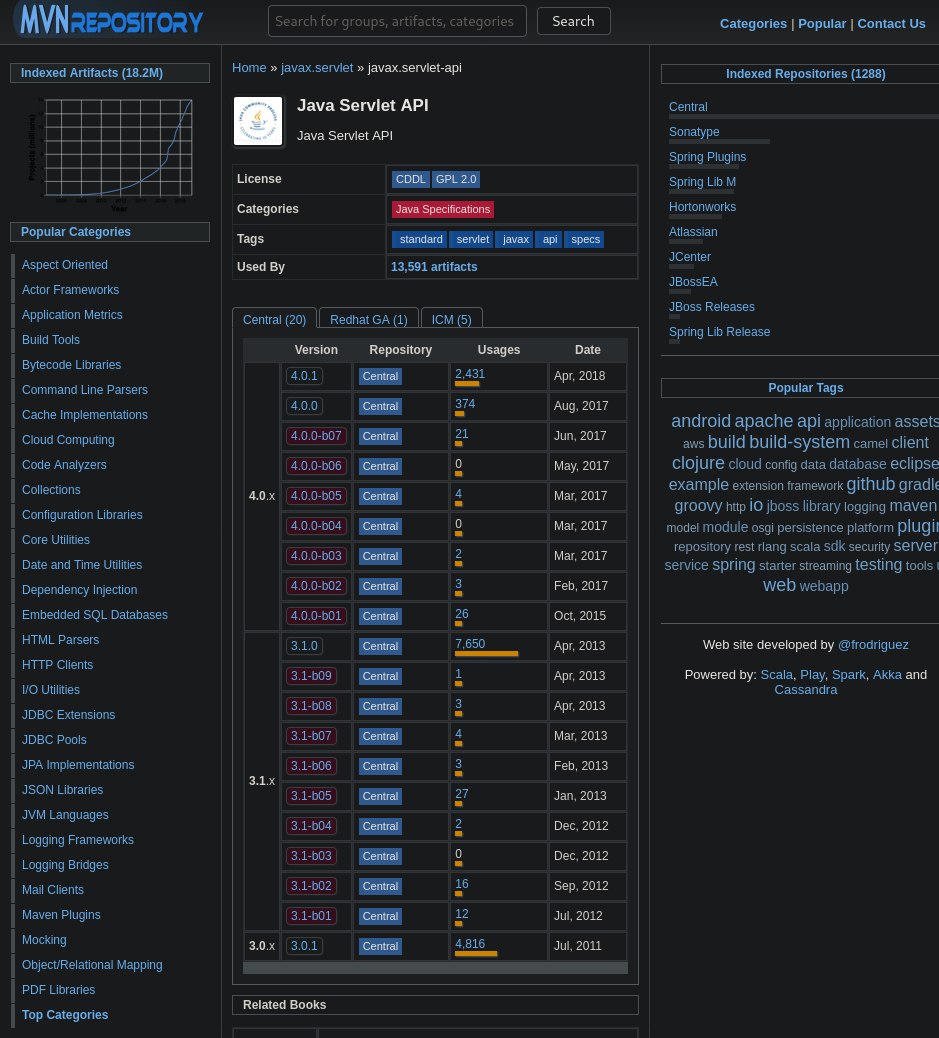This screenshot has width=939, height=1038.
Task: Open version 3.1-b05
Action: point(311,796)
